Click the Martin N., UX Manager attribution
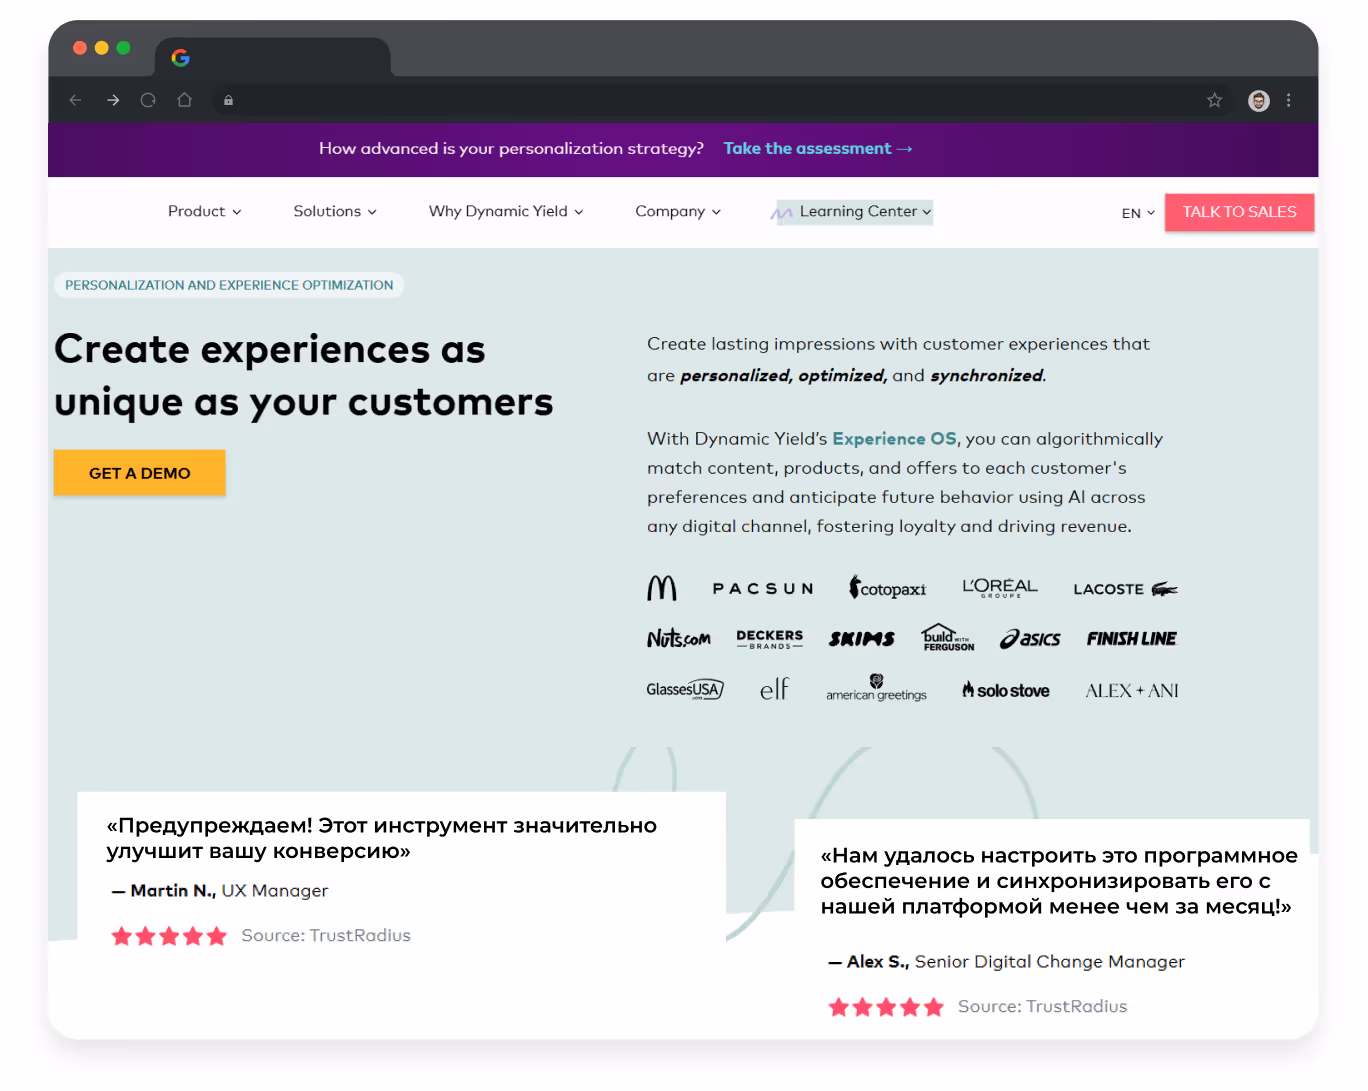This screenshot has height=1091, width=1368. tap(219, 891)
